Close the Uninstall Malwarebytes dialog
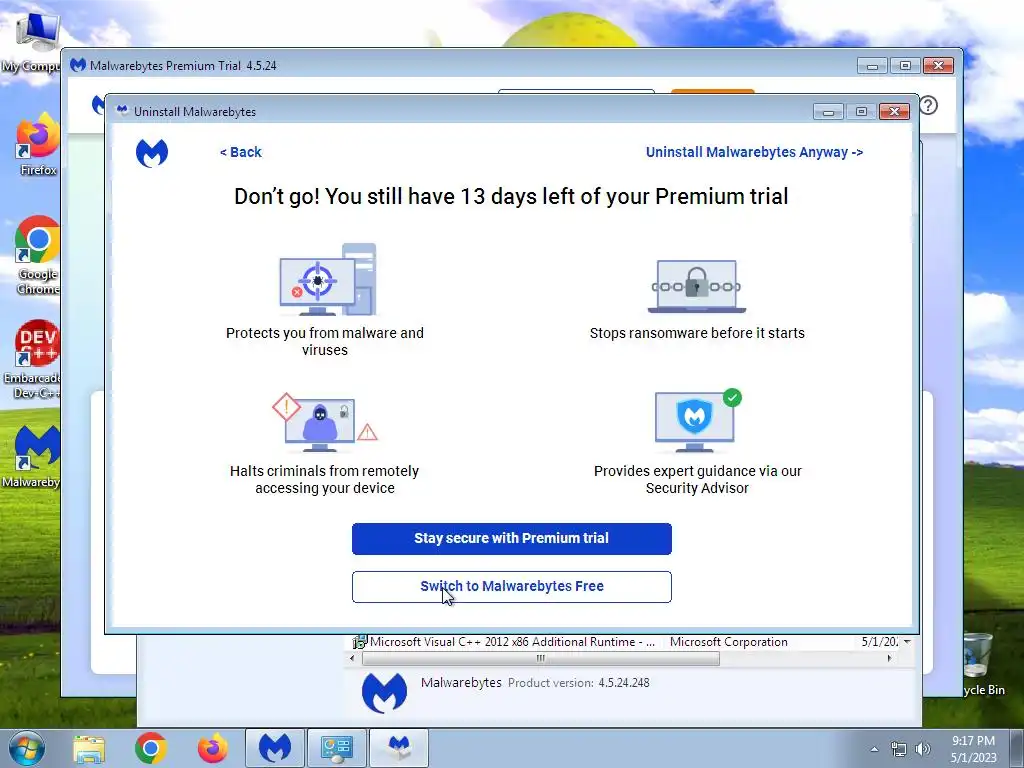This screenshot has height=768, width=1024. (x=894, y=112)
